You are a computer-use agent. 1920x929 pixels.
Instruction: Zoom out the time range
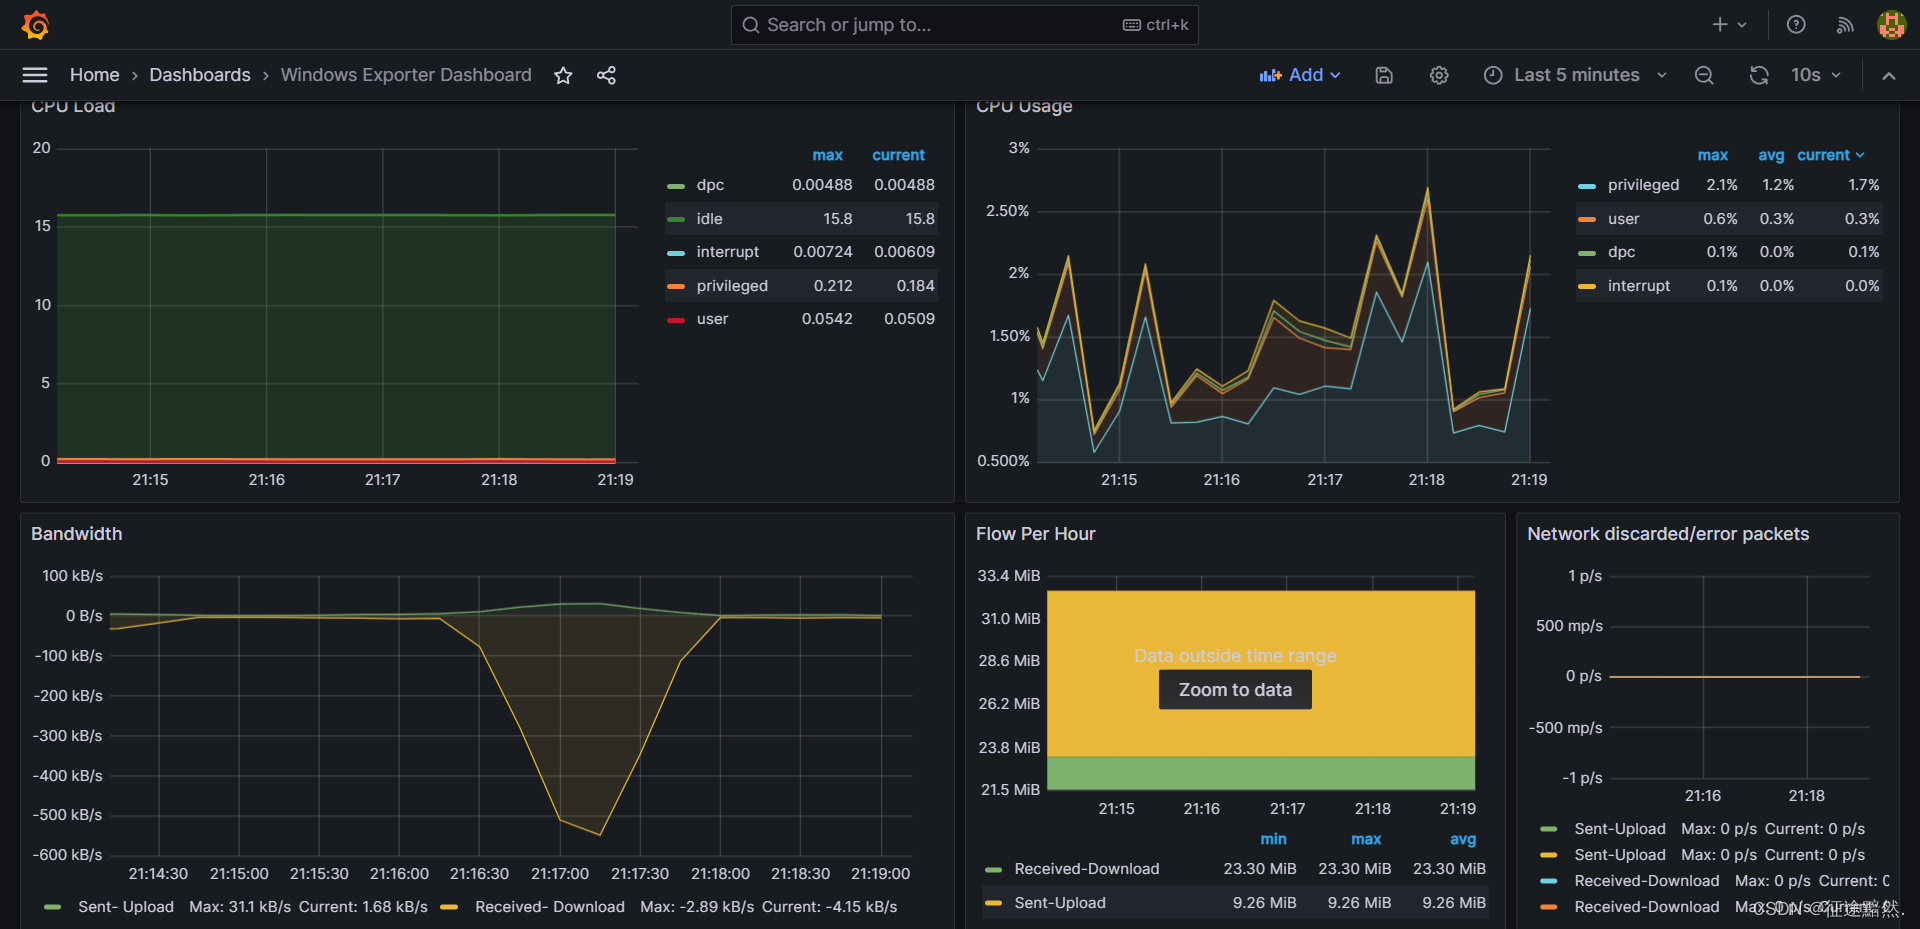1704,75
